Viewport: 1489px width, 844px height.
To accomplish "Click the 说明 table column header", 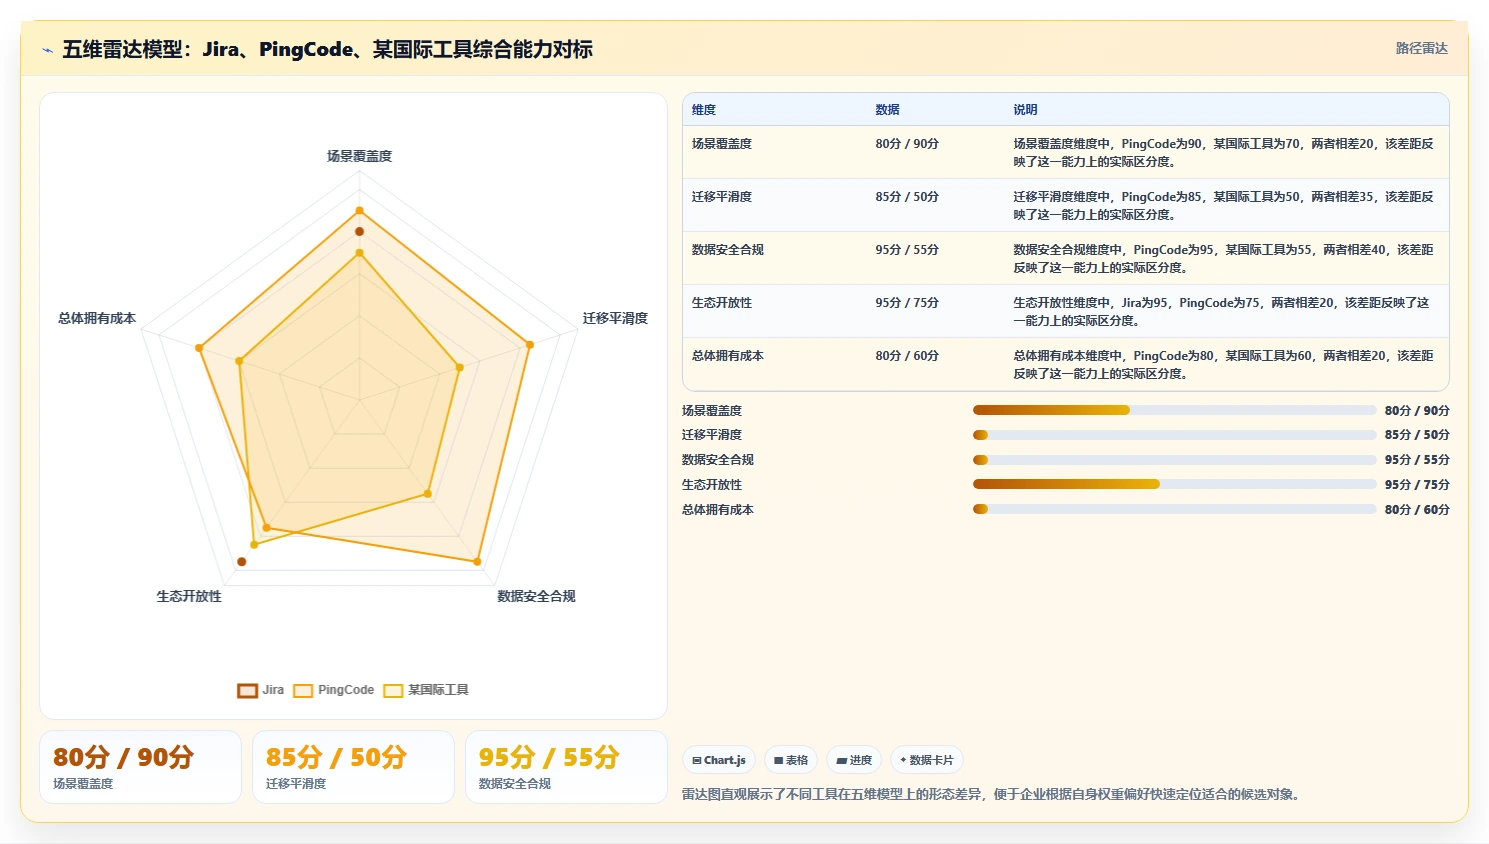I will click(1025, 110).
